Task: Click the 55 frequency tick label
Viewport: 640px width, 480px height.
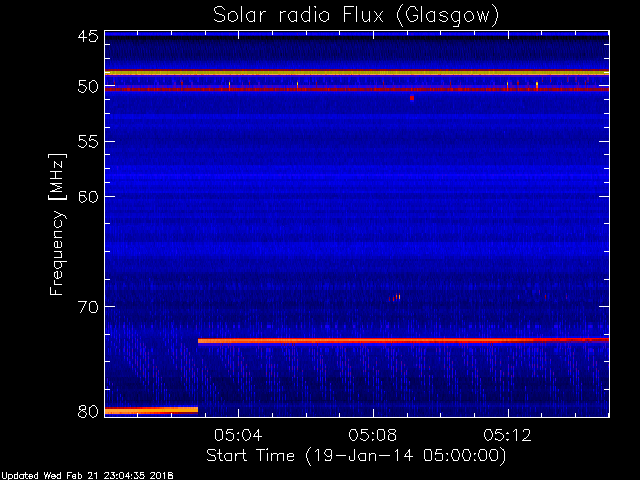Action: coord(88,142)
